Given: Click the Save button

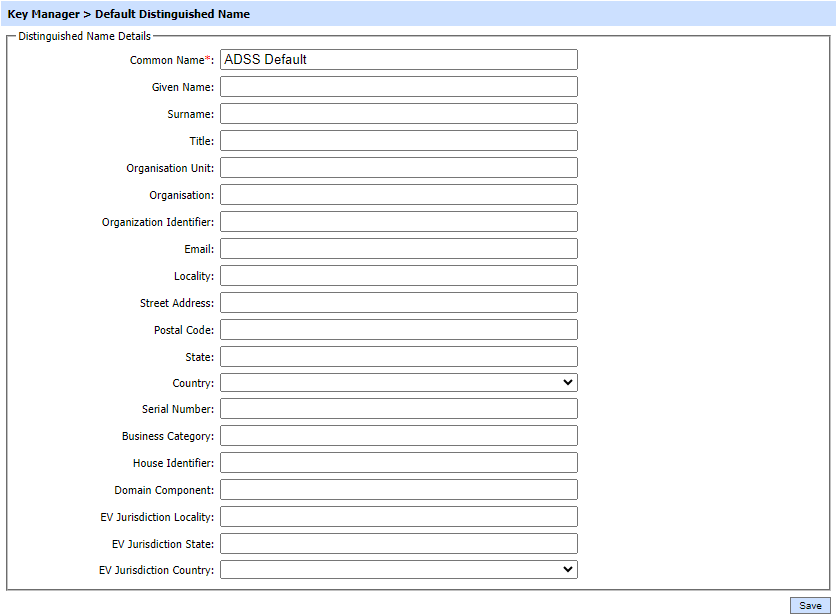Looking at the screenshot, I should tap(810, 606).
